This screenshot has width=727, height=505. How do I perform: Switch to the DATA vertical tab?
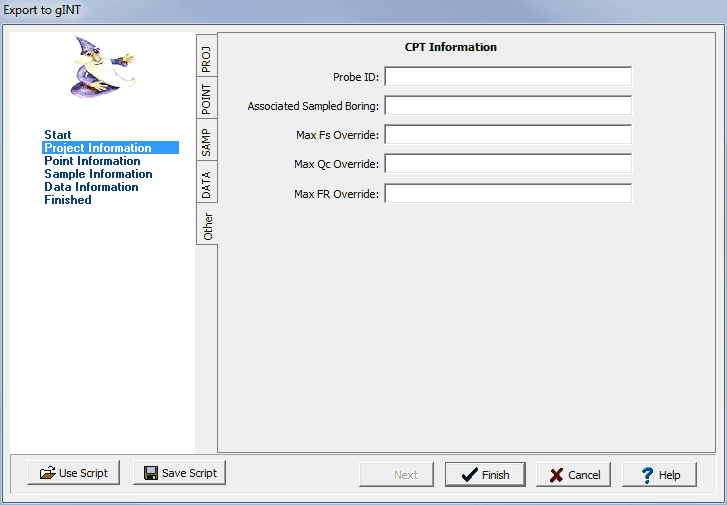coord(206,184)
